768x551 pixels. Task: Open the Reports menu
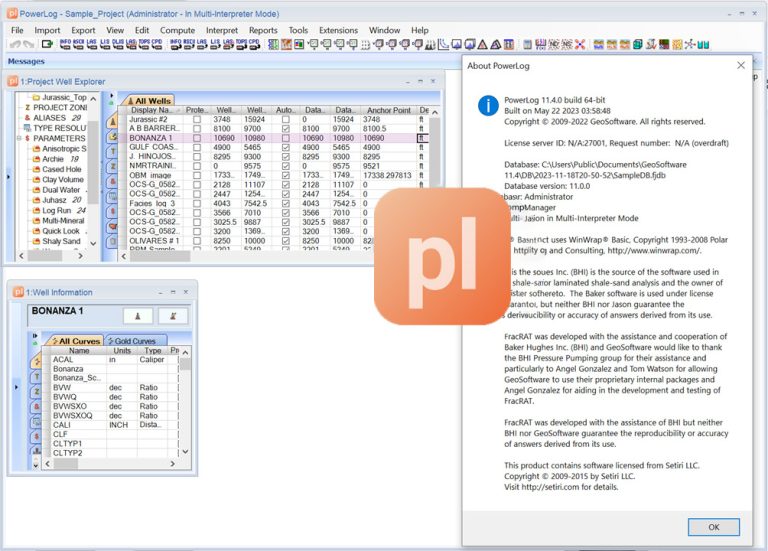[x=263, y=30]
